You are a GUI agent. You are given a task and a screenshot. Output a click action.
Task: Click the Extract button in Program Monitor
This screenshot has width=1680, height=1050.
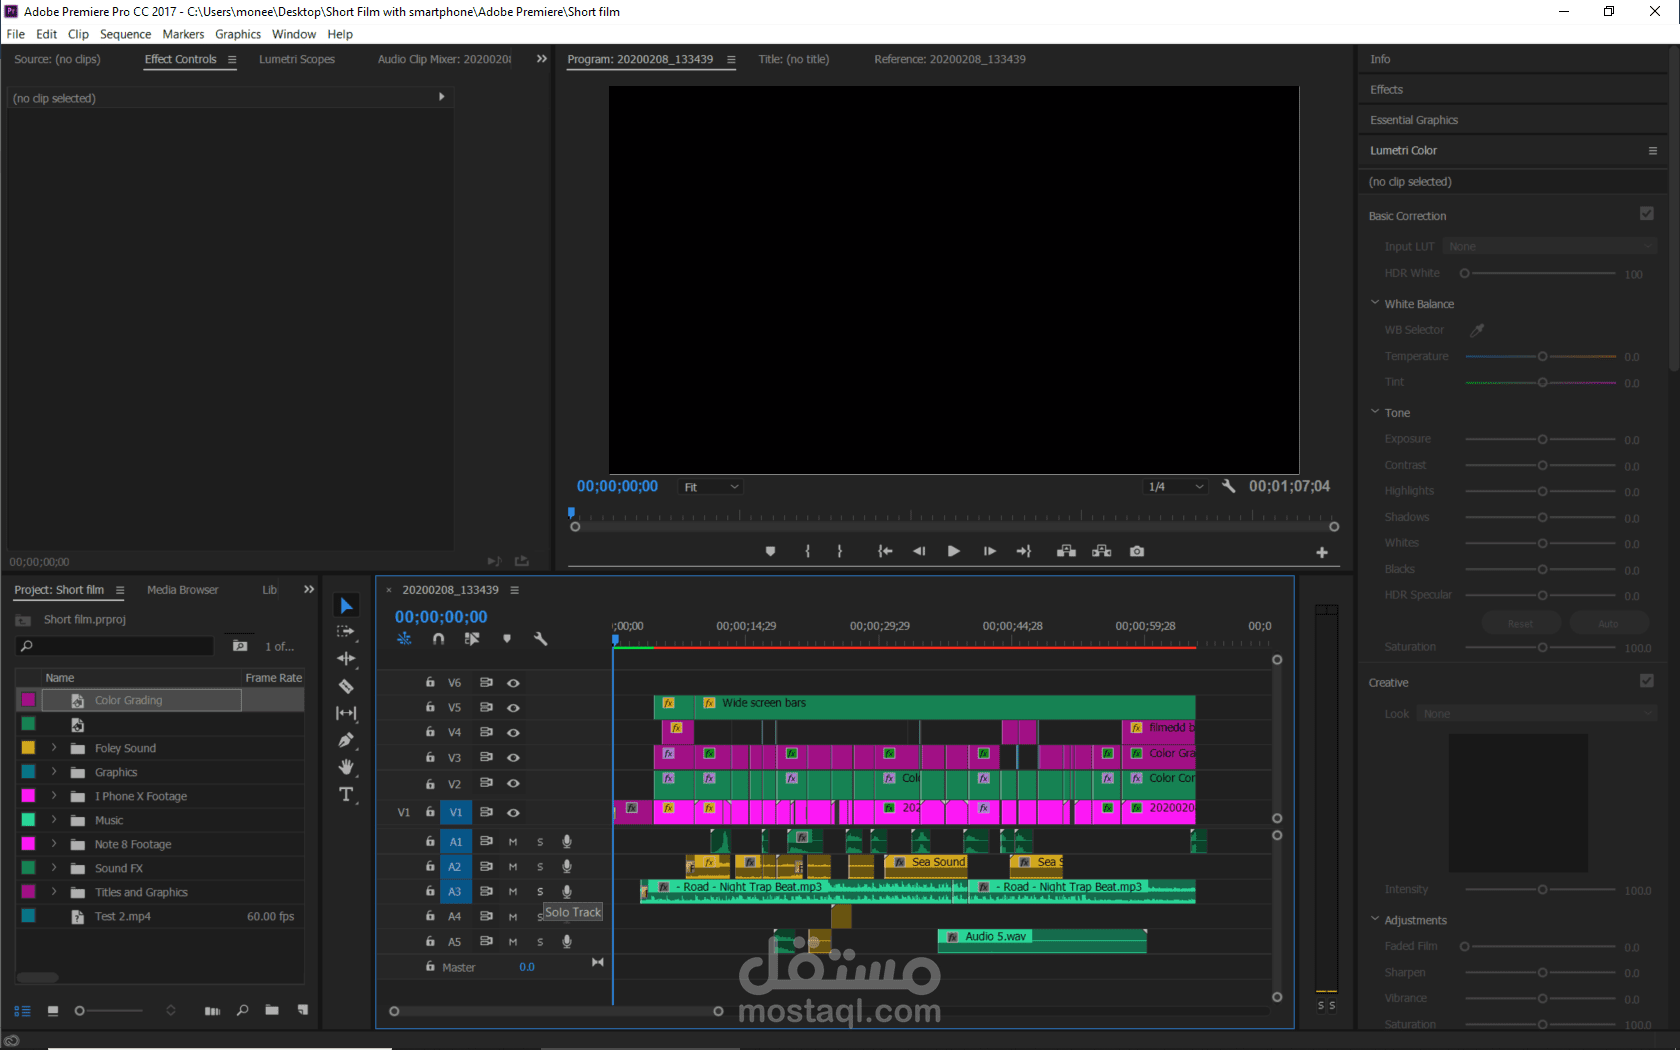click(x=1102, y=551)
